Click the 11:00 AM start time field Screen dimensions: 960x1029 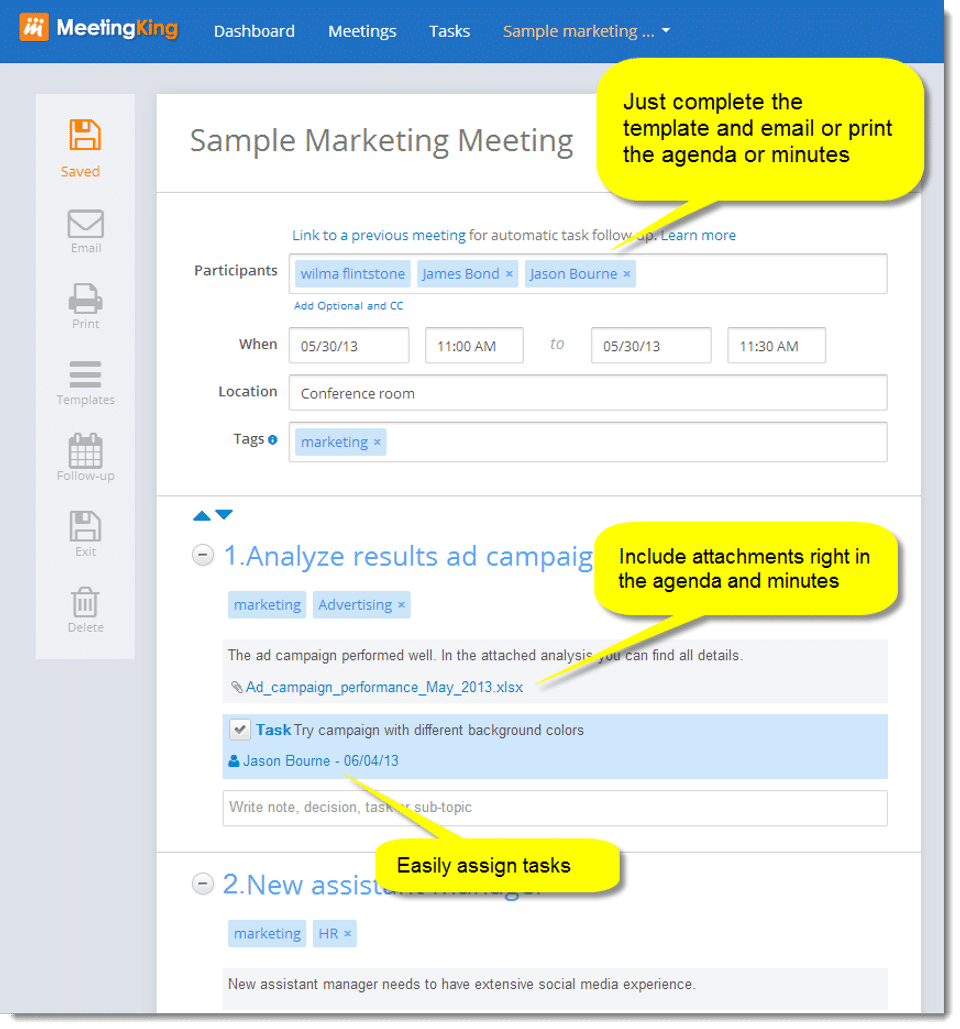pos(474,345)
